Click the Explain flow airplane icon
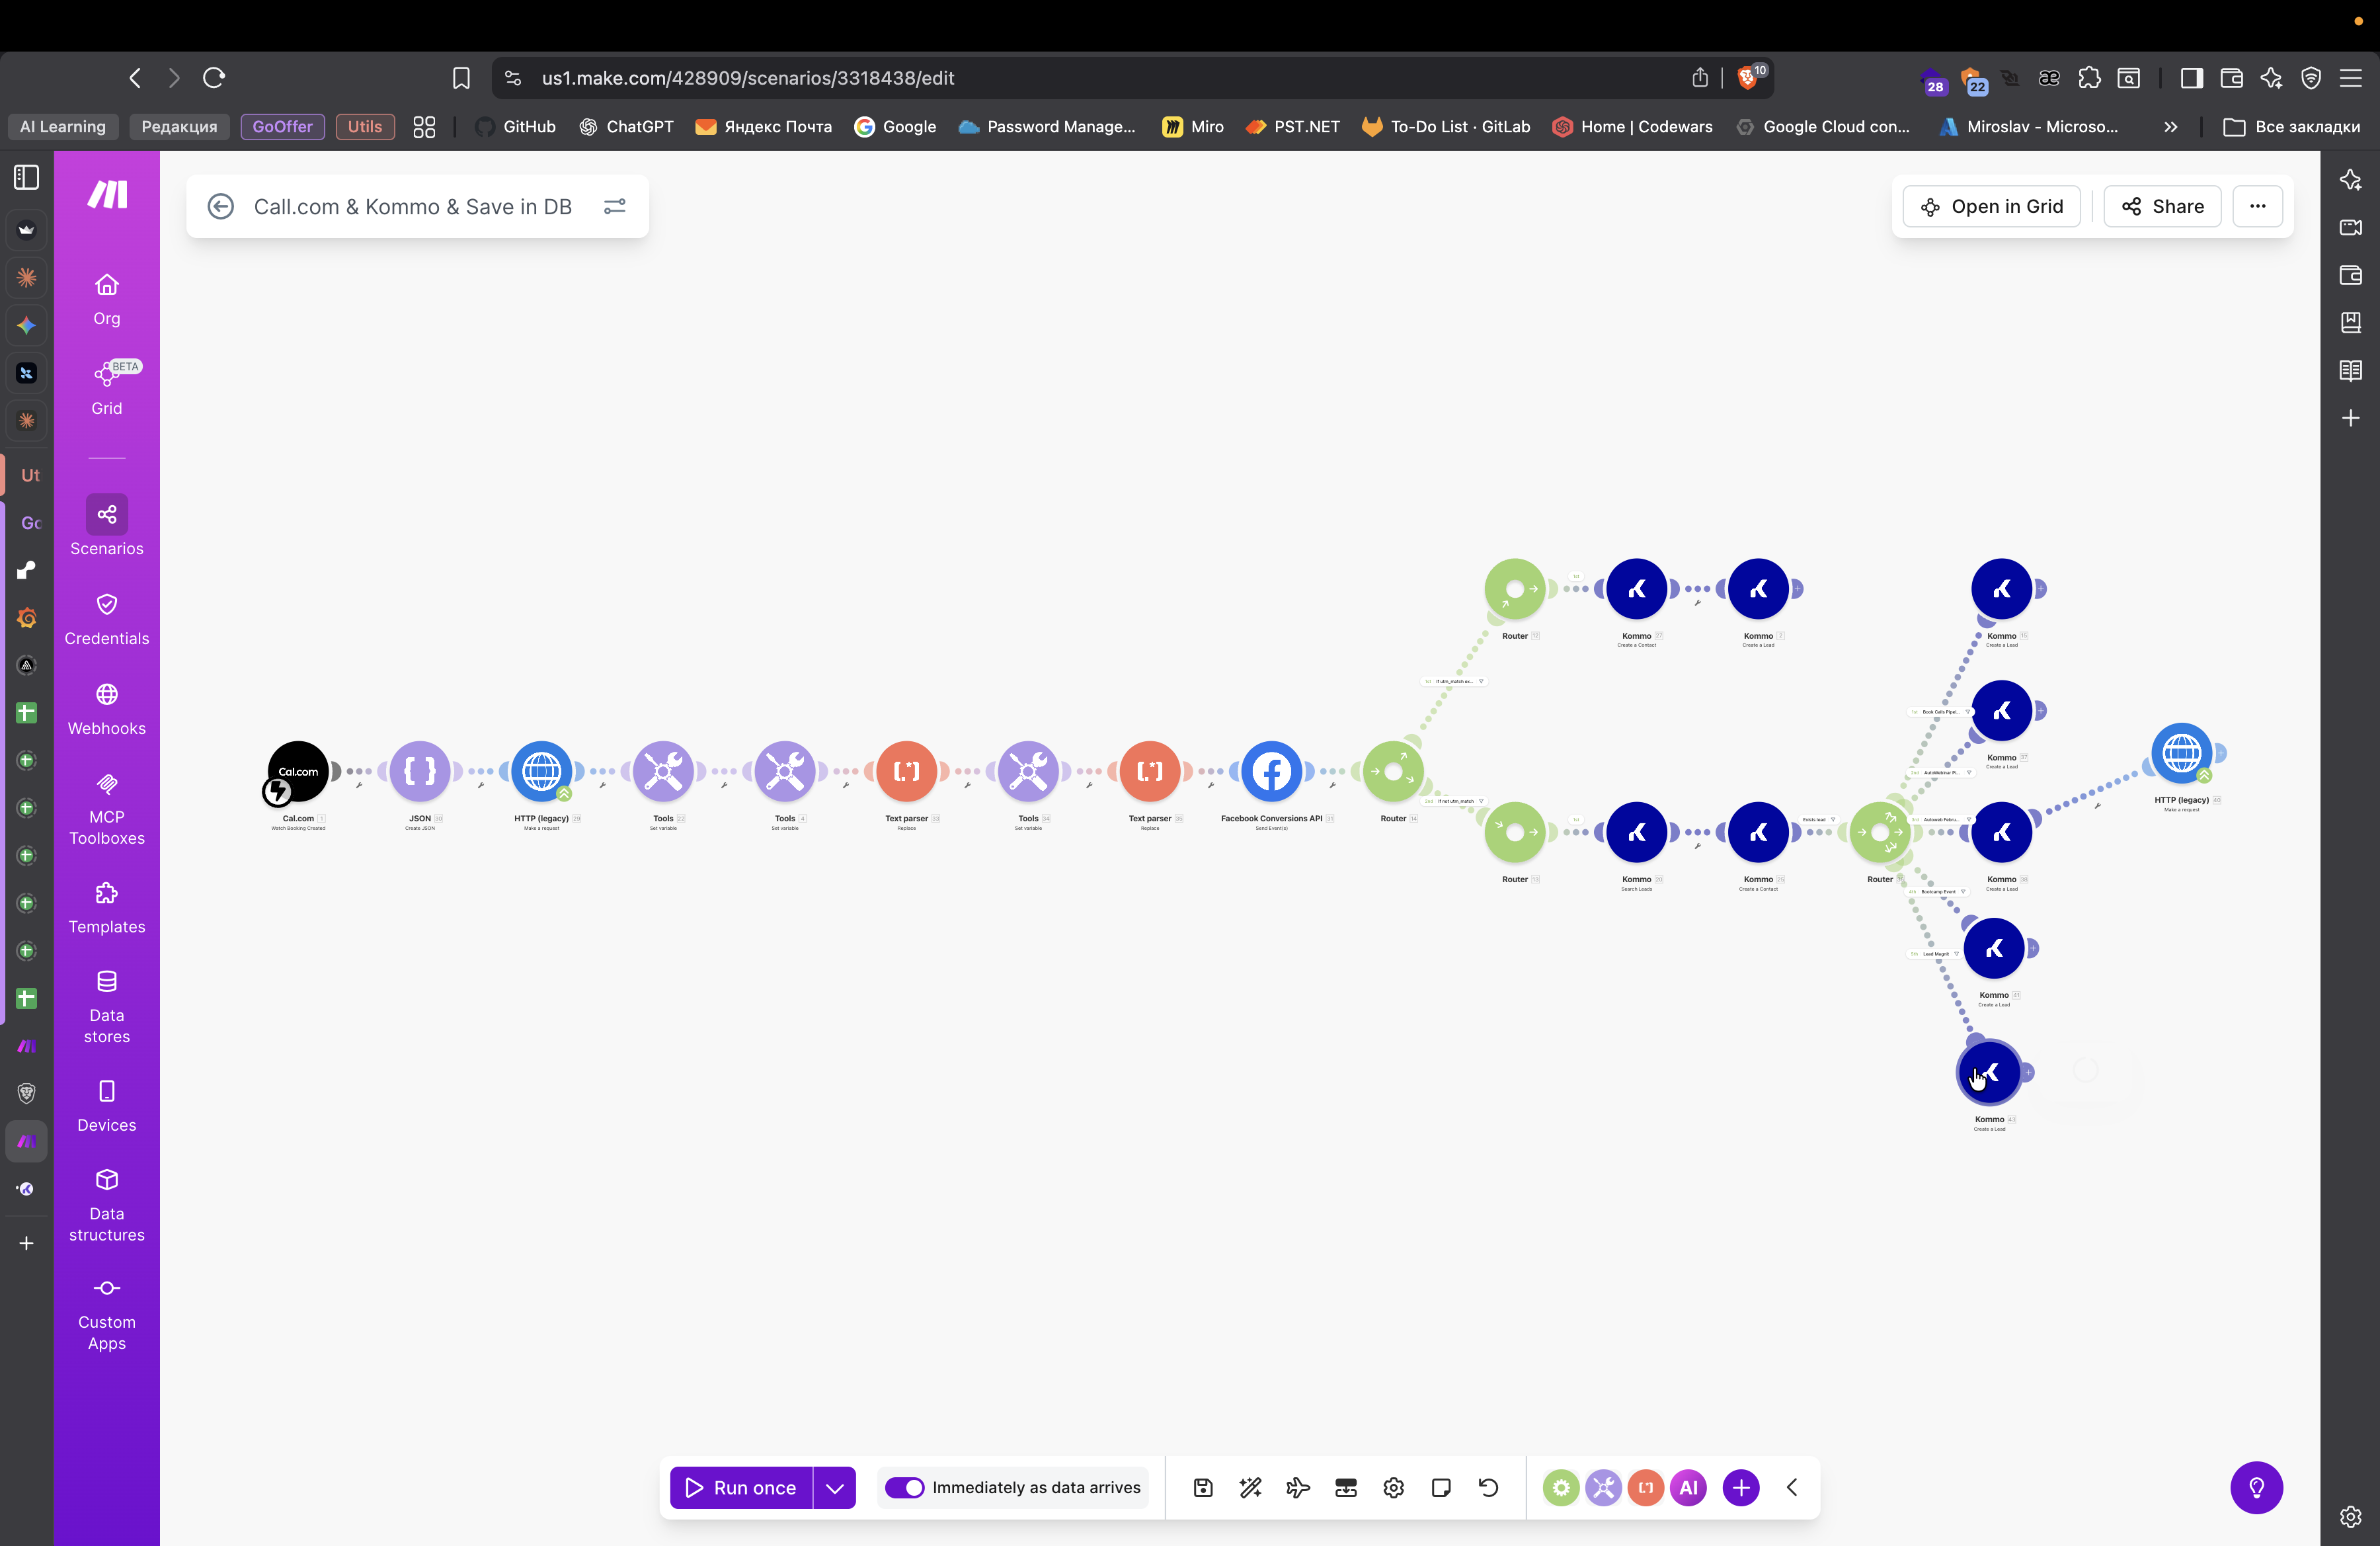The image size is (2380, 1546). click(x=1298, y=1487)
